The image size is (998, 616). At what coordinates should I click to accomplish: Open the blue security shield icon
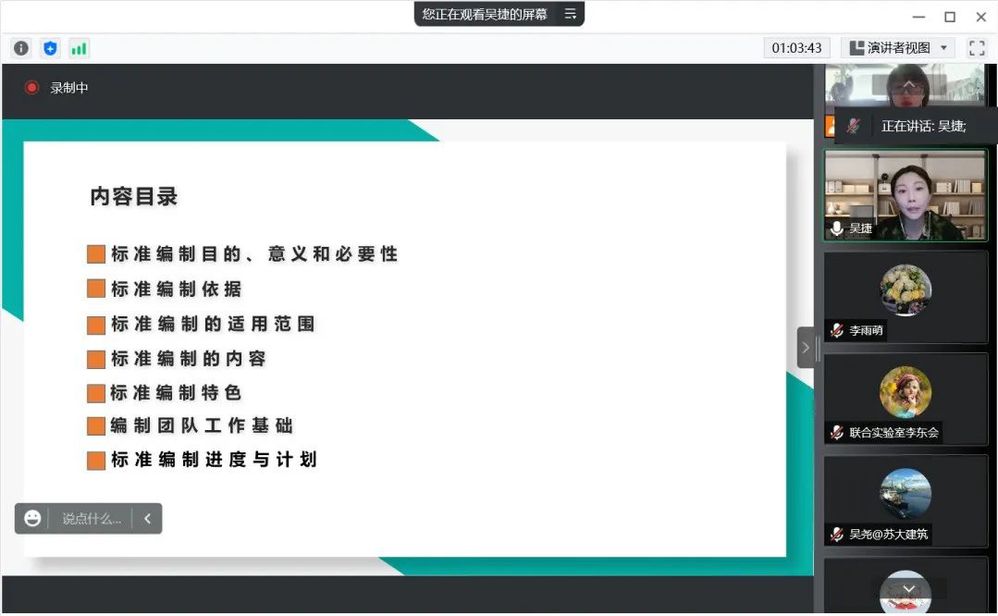pyautogui.click(x=50, y=48)
